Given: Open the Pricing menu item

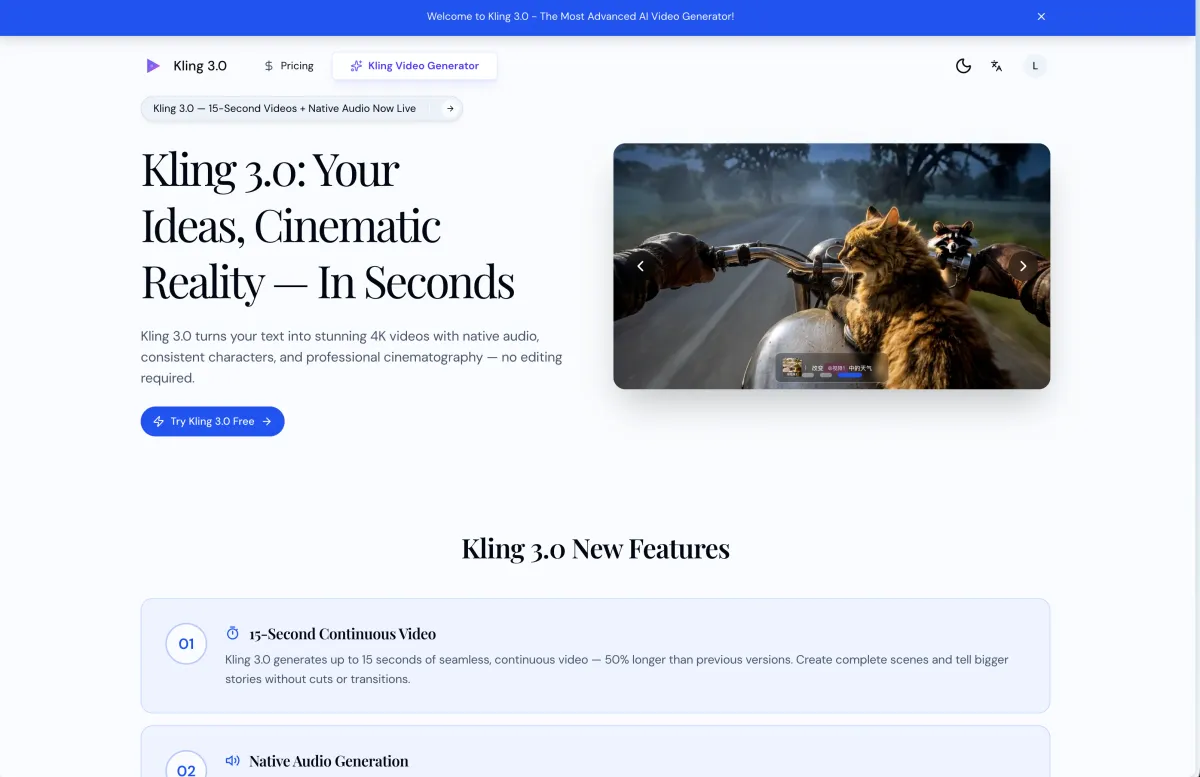Looking at the screenshot, I should coord(288,66).
